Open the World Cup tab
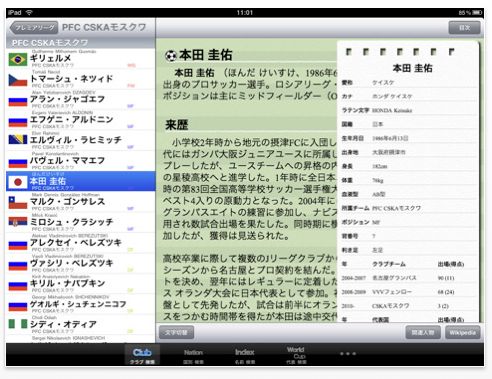This screenshot has height=379, width=492. click(296, 355)
